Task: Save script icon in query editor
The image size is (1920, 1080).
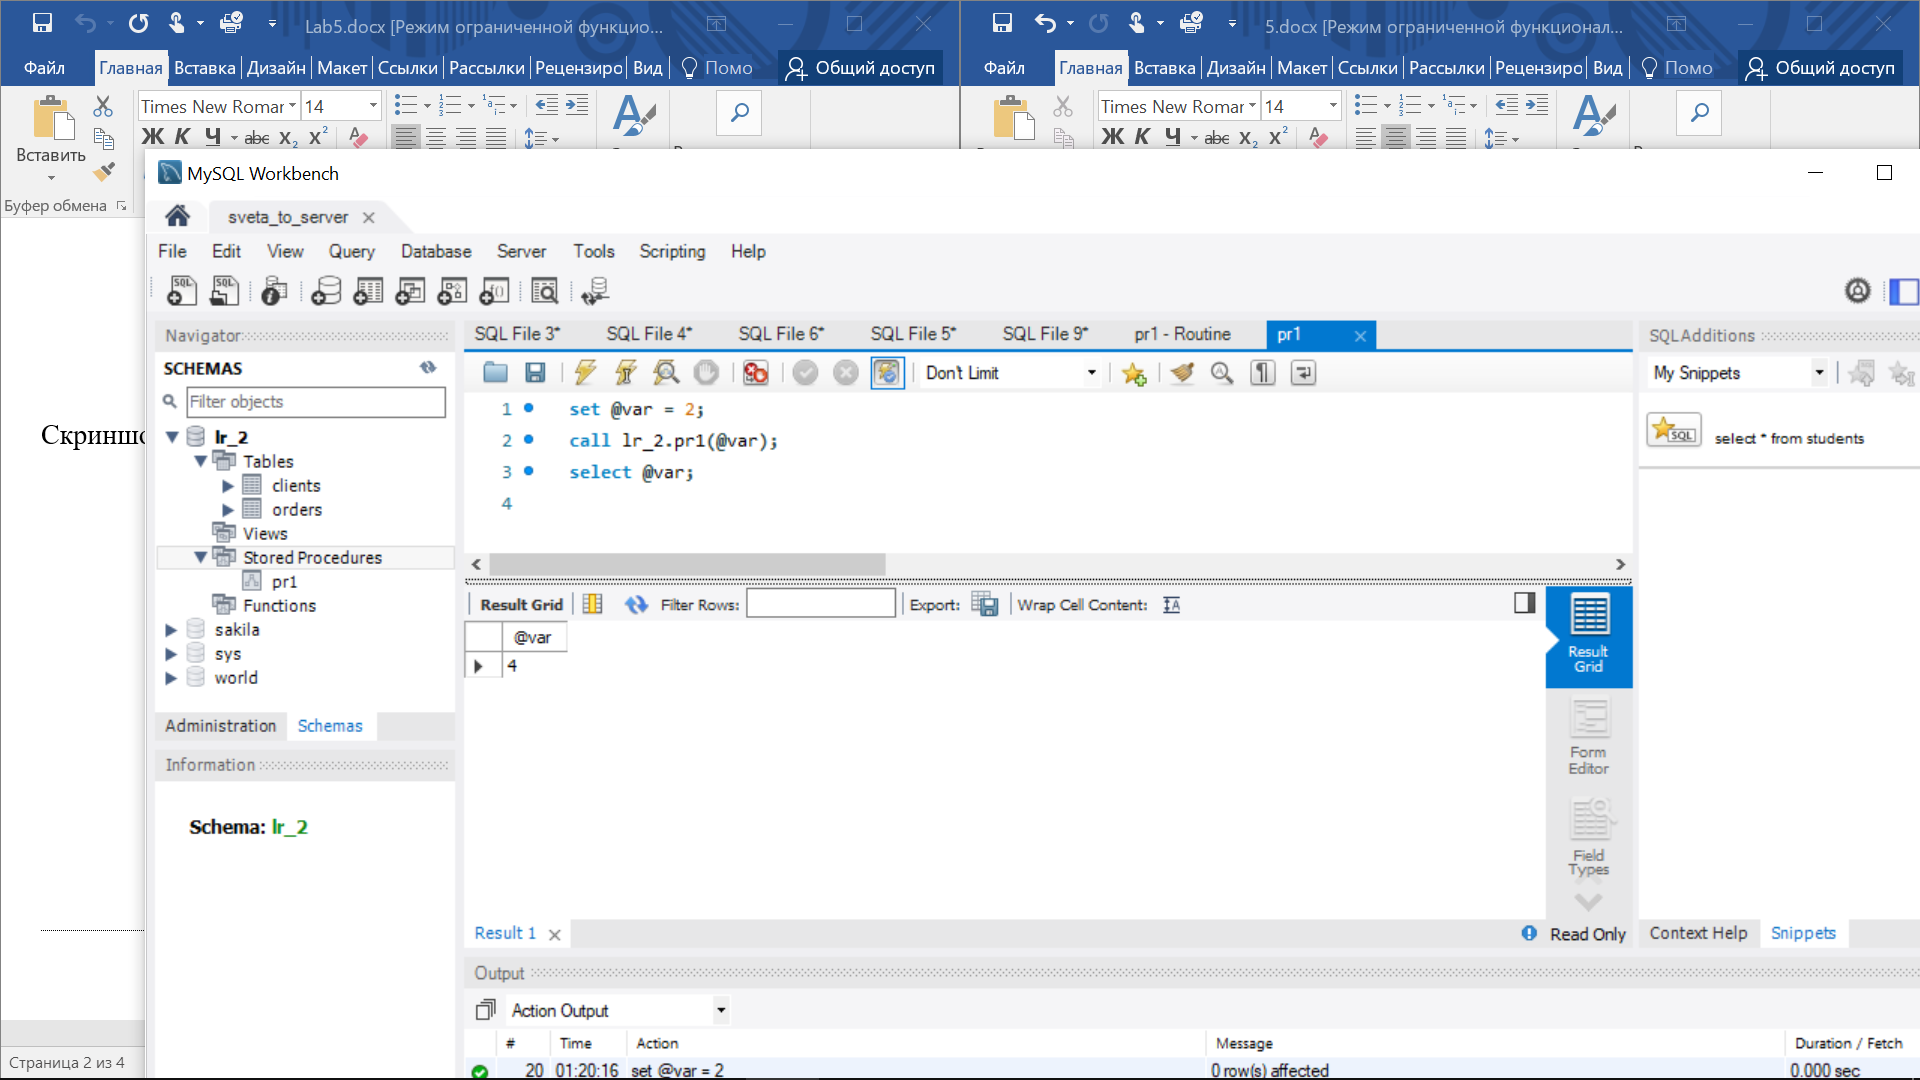Action: [535, 373]
